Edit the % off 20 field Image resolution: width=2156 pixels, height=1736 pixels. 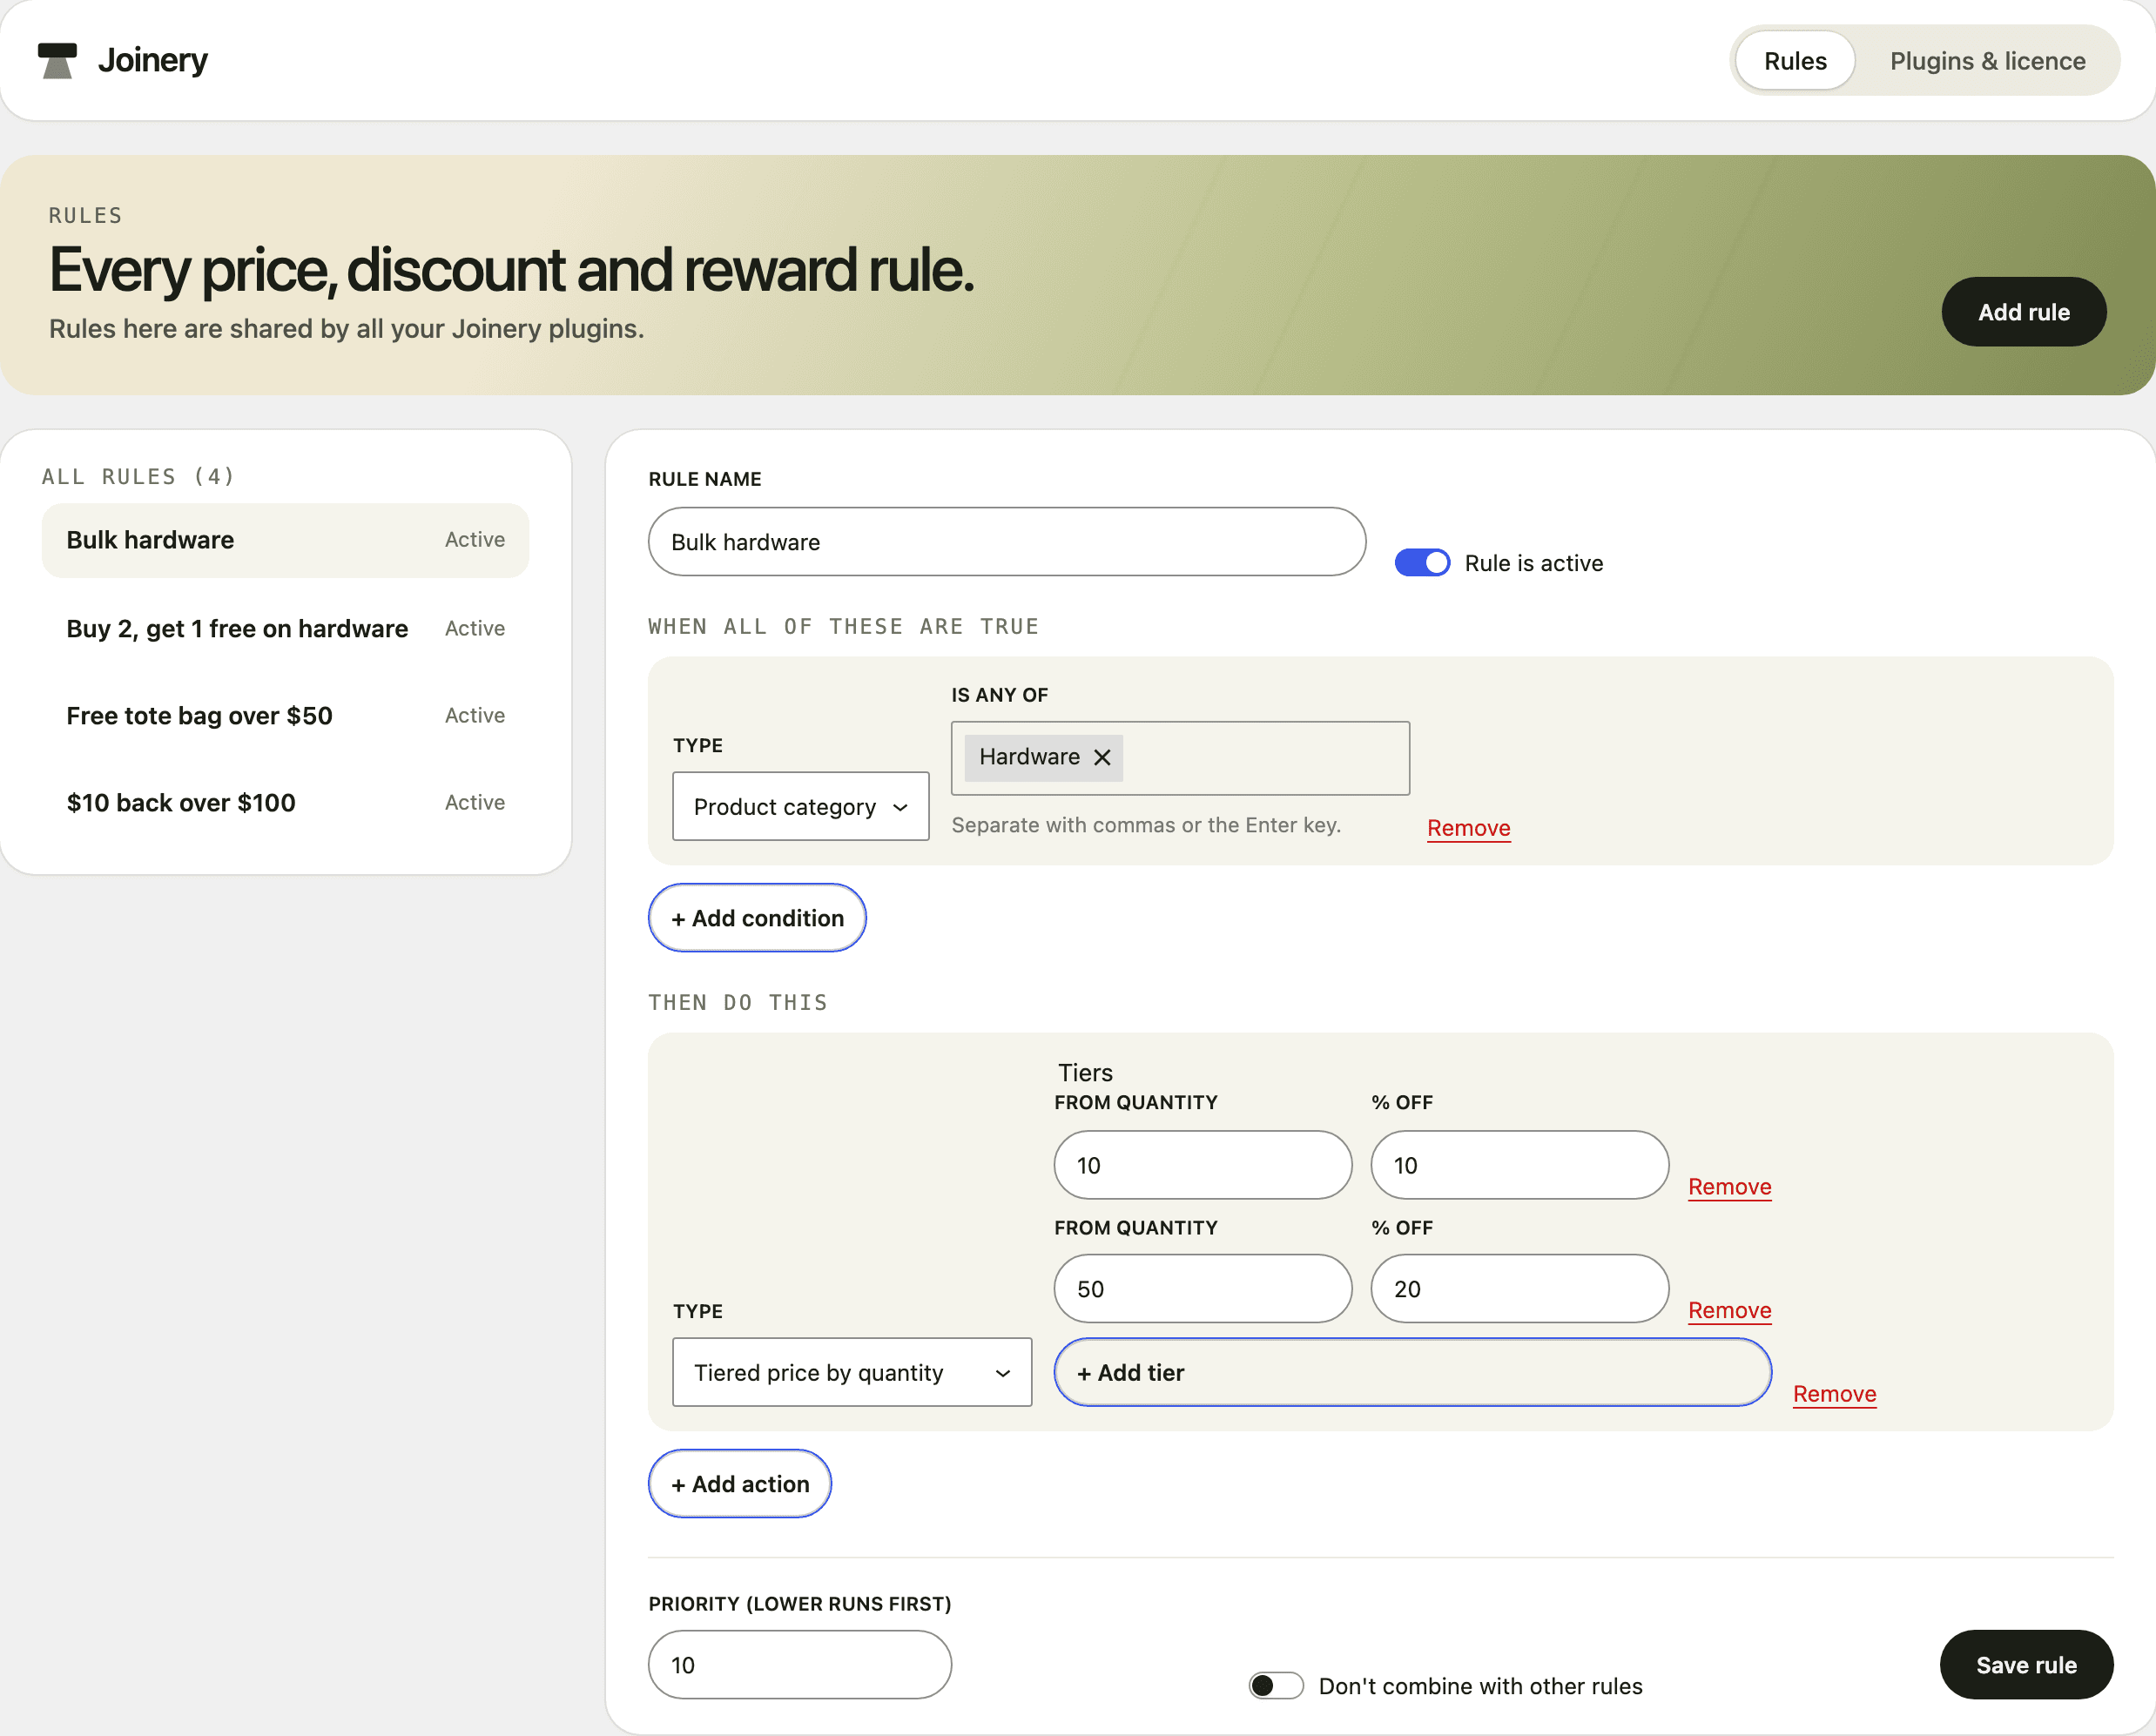click(1520, 1289)
